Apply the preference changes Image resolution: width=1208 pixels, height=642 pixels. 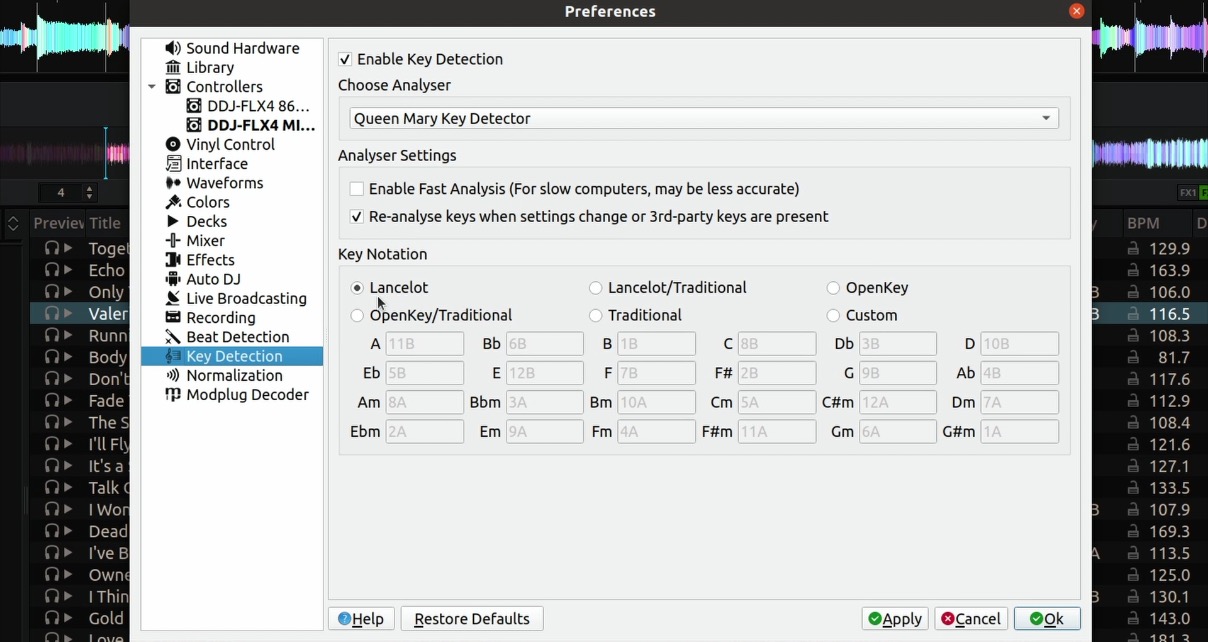point(893,618)
